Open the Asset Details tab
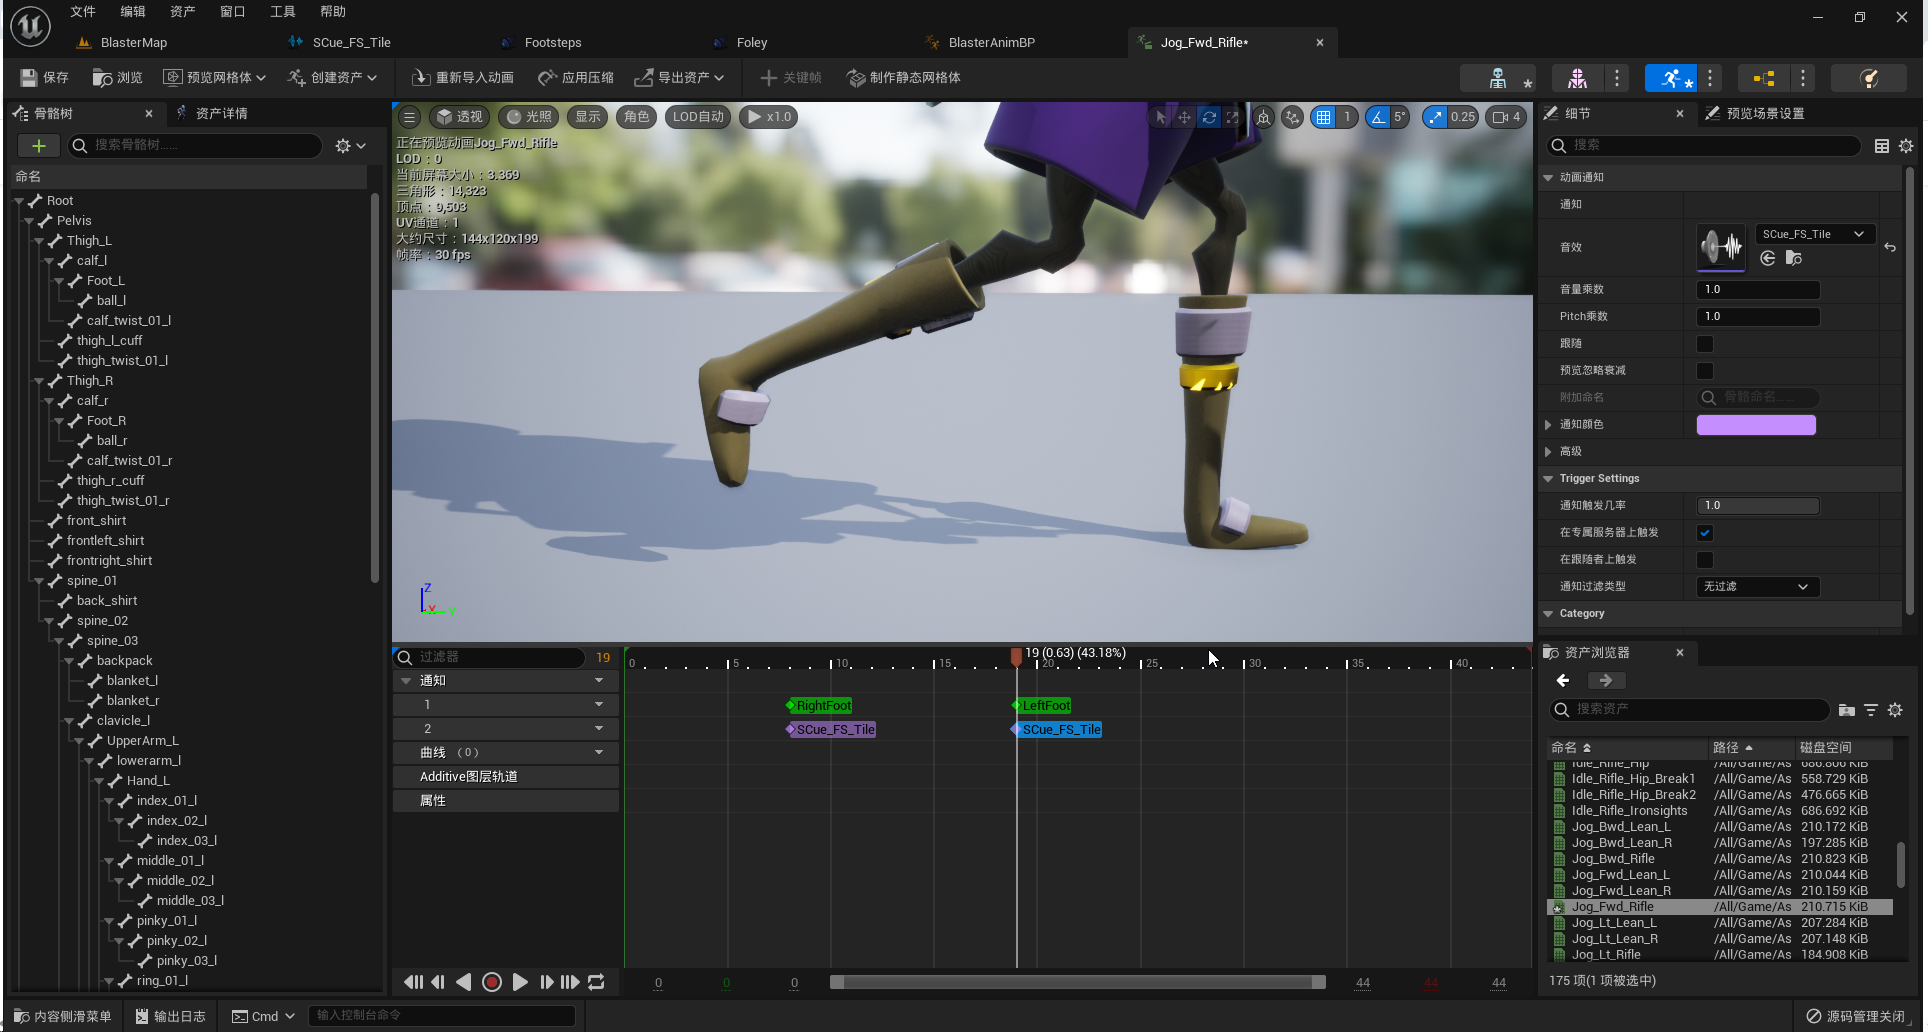This screenshot has width=1928, height=1032. tap(221, 114)
